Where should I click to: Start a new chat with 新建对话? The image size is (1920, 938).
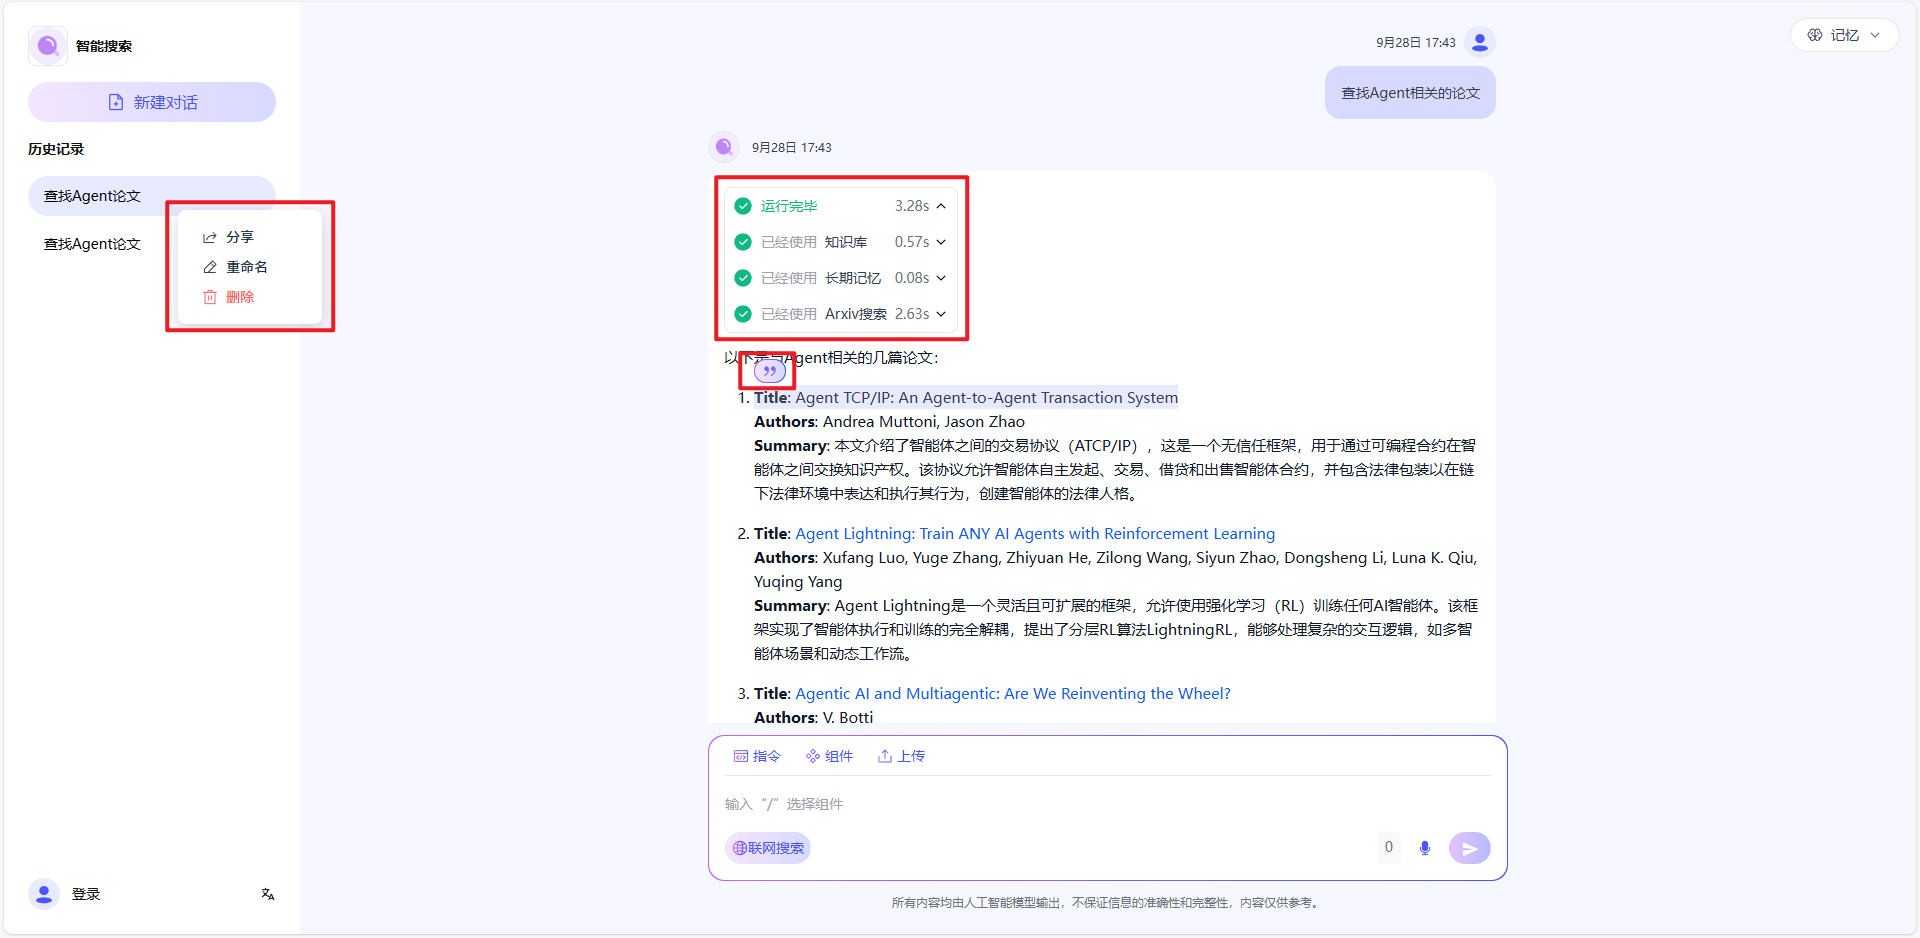152,102
